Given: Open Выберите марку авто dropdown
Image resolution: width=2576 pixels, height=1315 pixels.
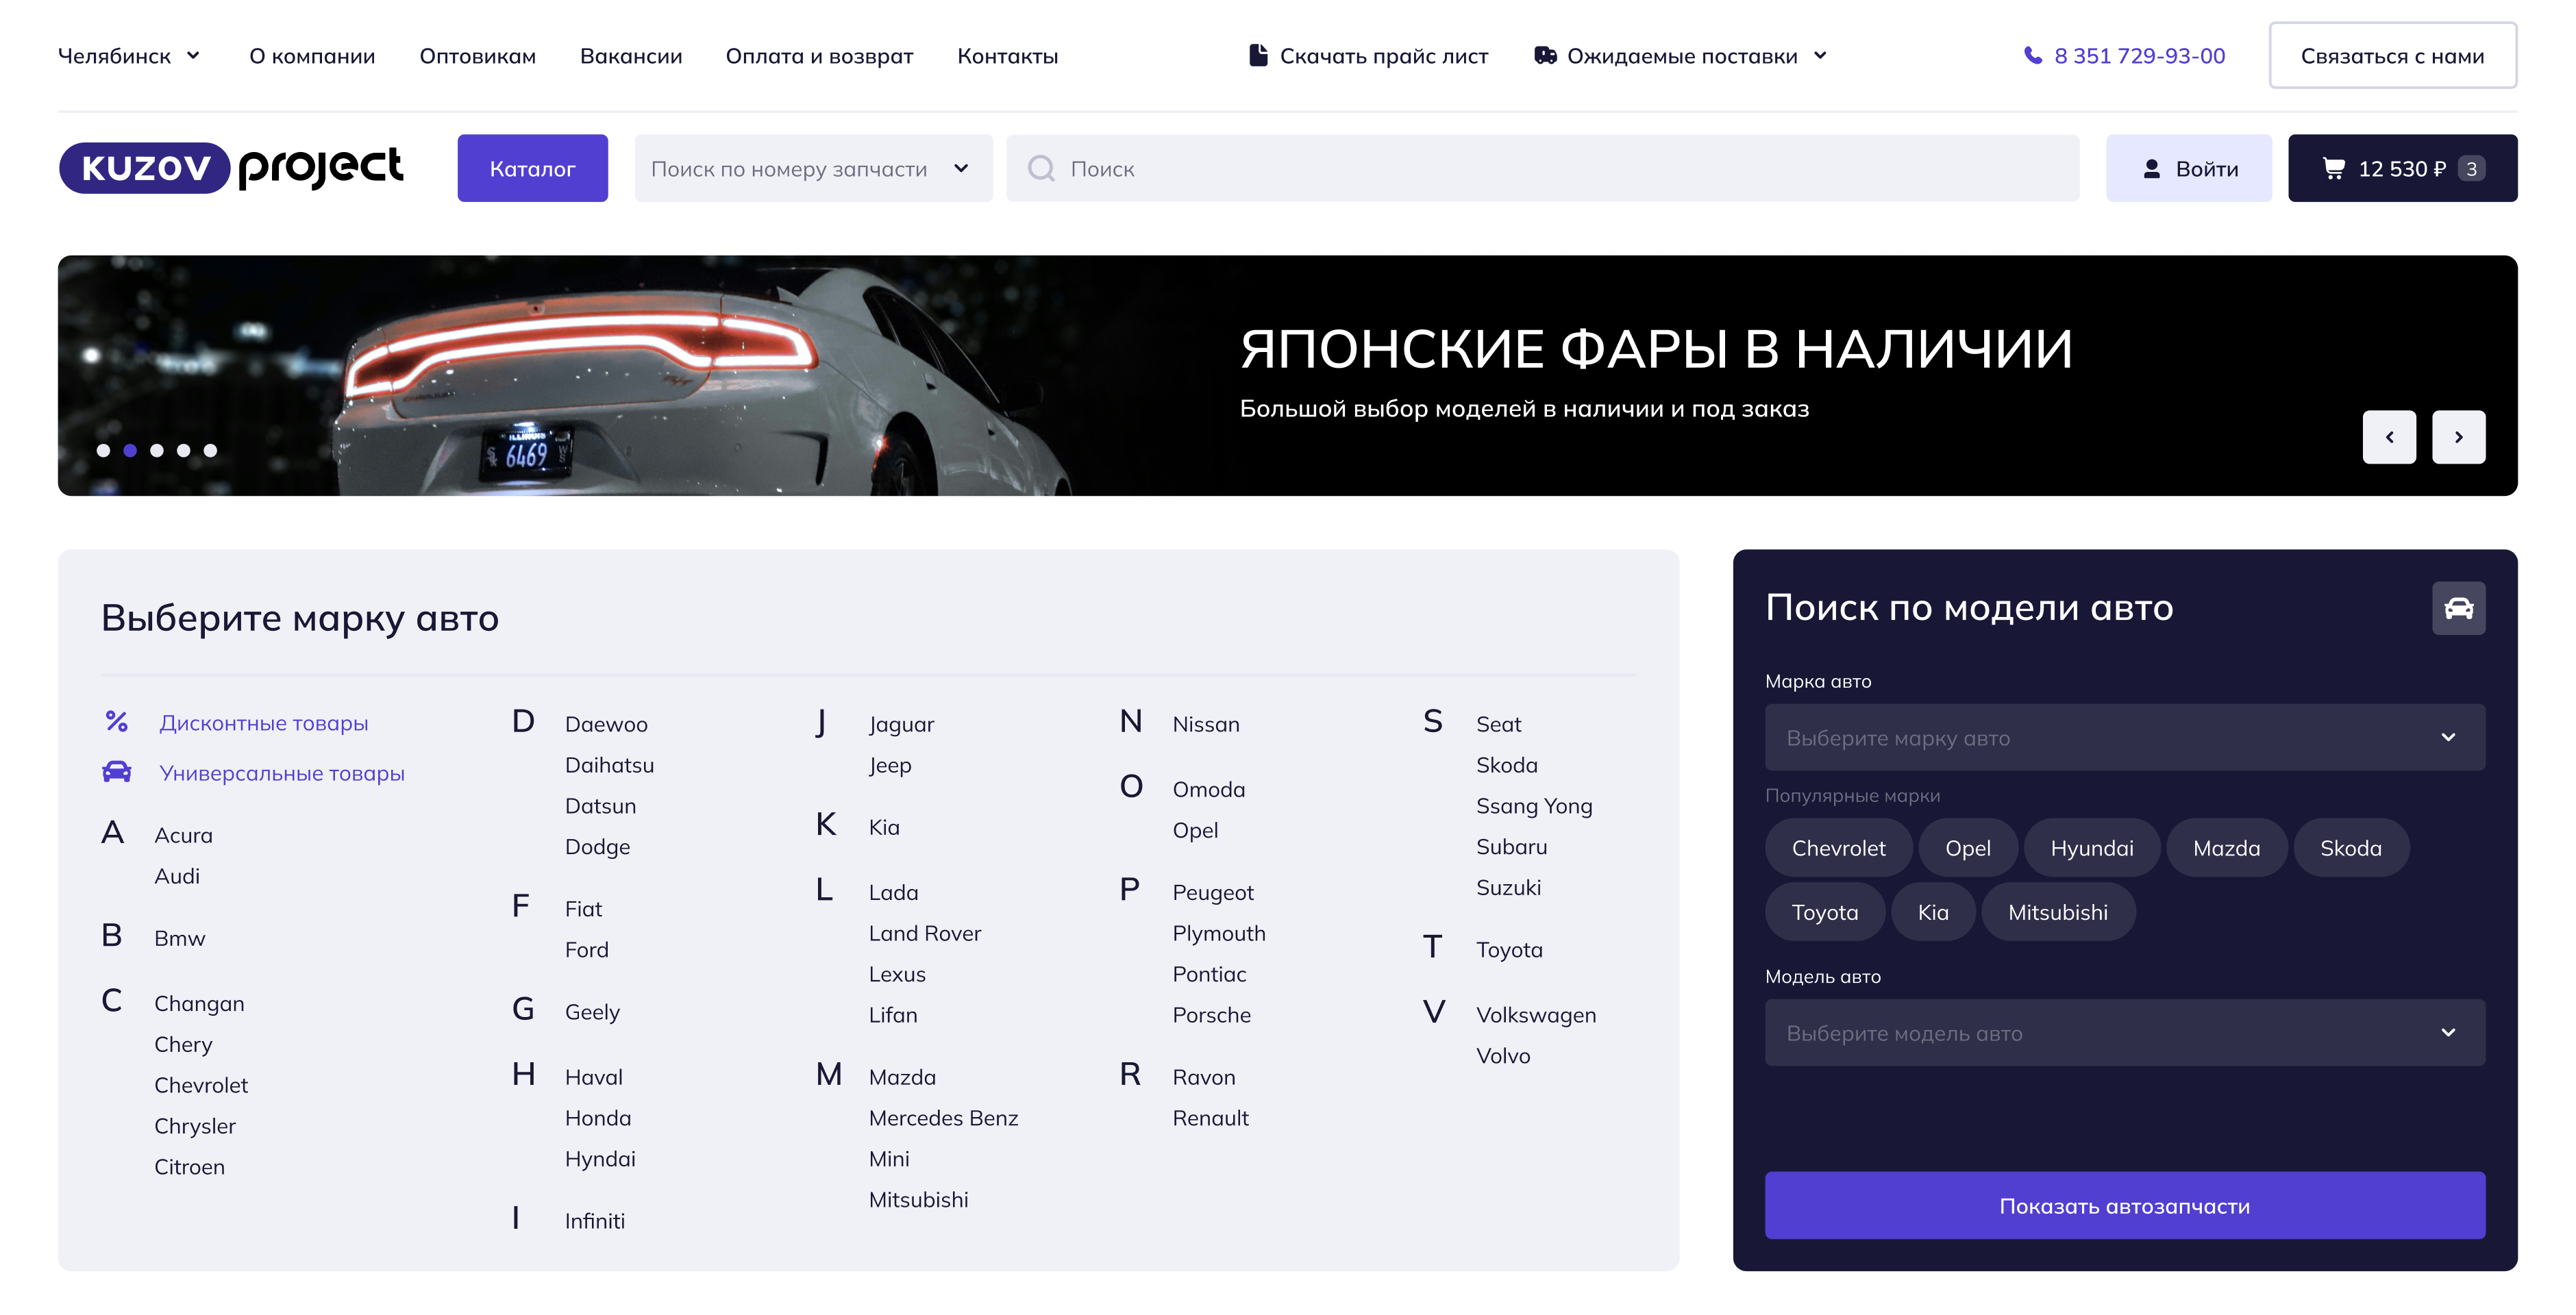Looking at the screenshot, I should click(2124, 737).
